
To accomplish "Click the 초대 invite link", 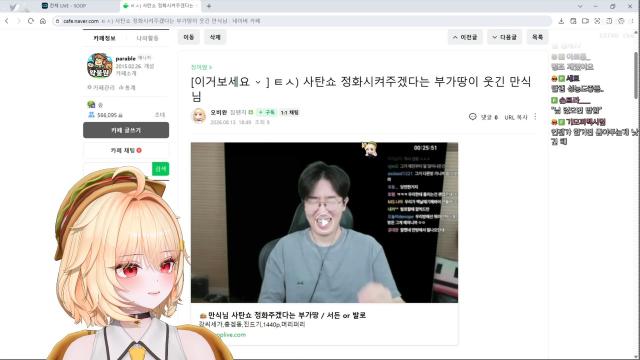I will [160, 115].
